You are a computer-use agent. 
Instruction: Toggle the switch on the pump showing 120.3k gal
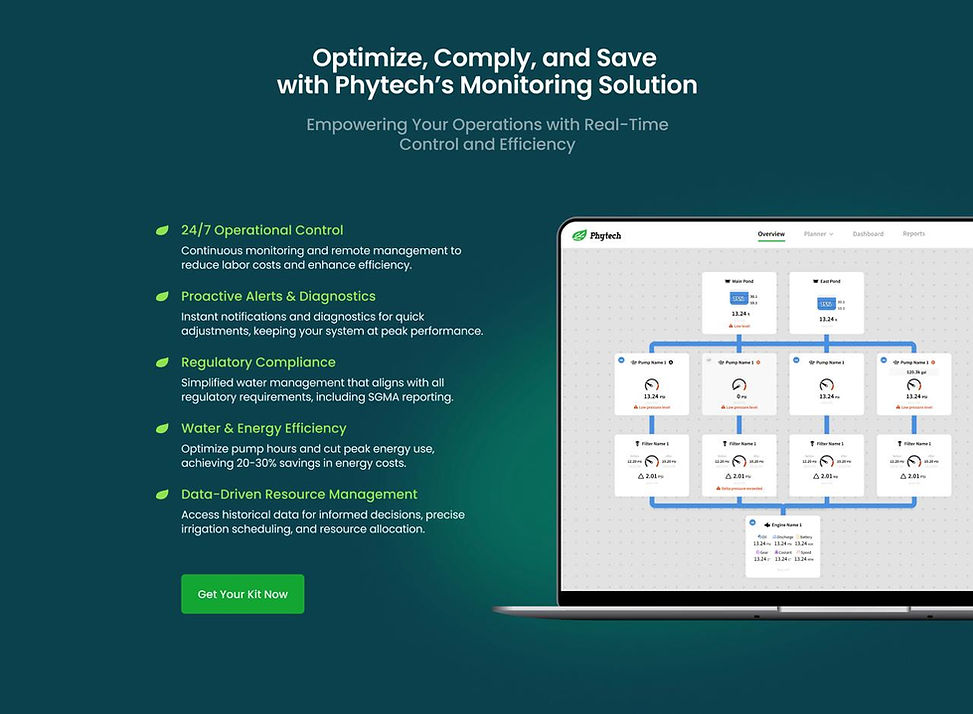[x=884, y=360]
